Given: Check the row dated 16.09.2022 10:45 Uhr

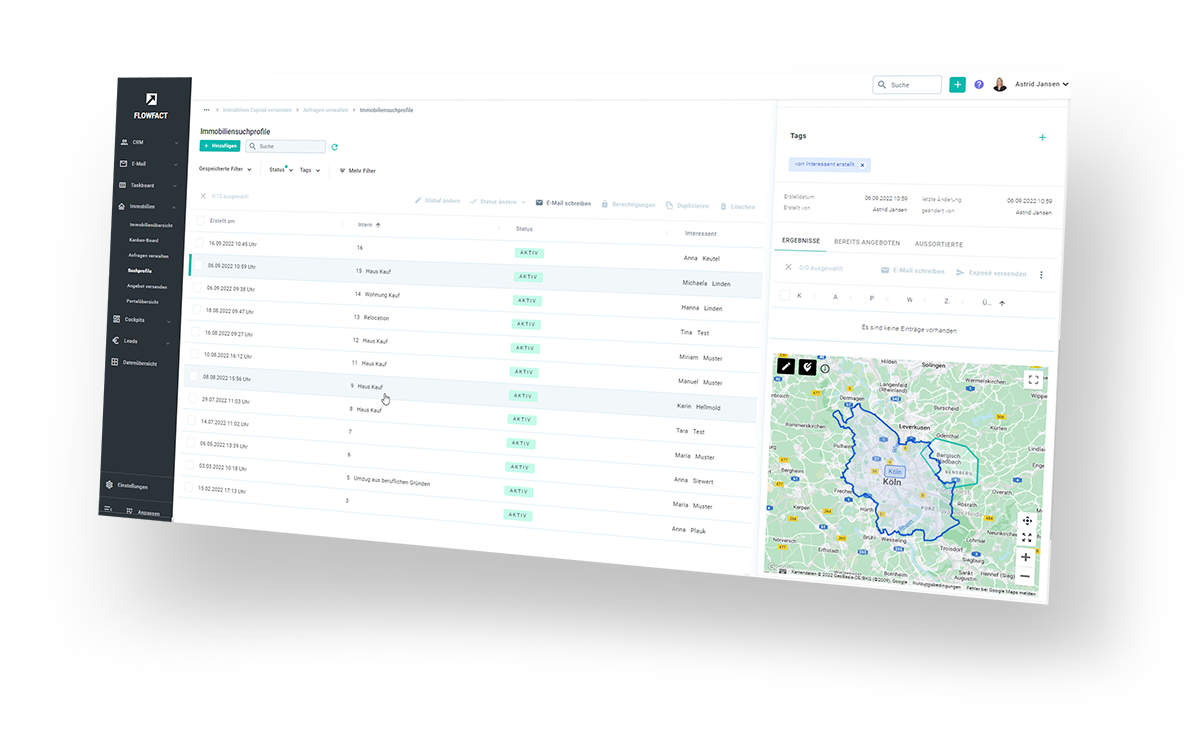Looking at the screenshot, I should [x=199, y=243].
